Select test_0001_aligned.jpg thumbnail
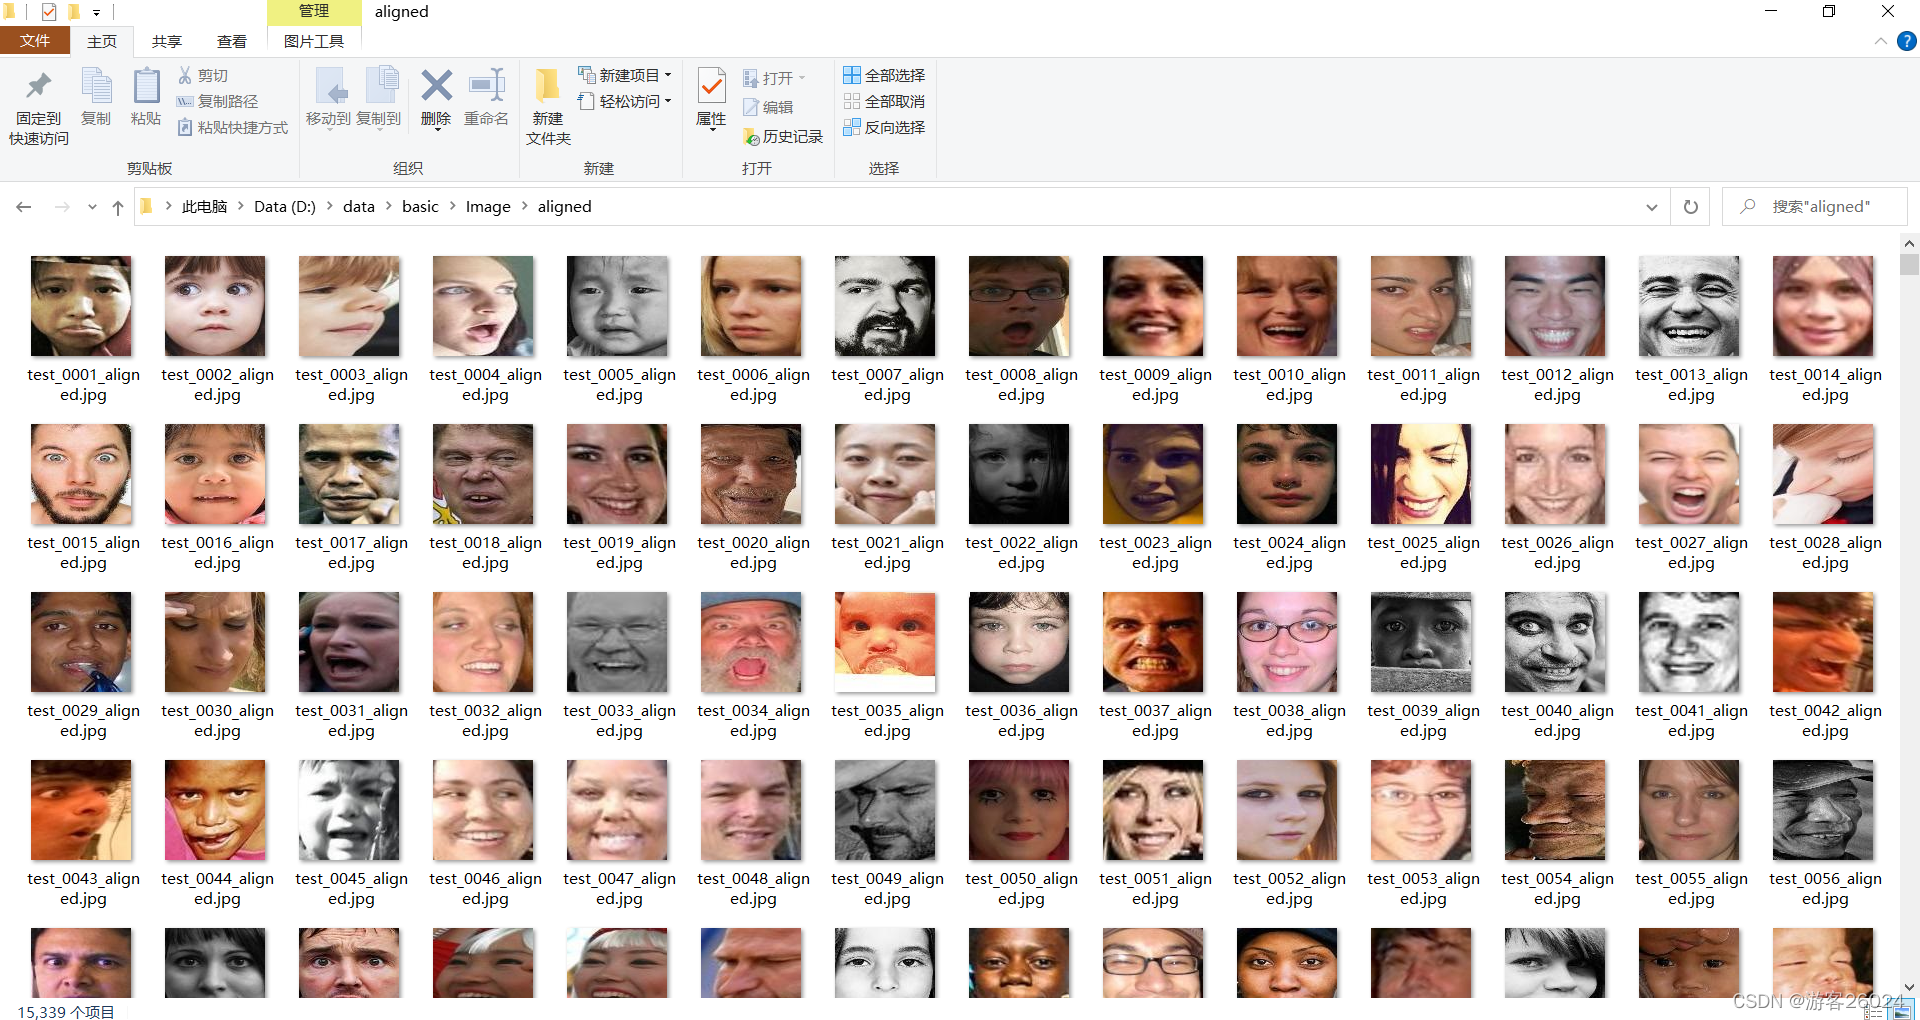This screenshot has width=1920, height=1020. coord(81,306)
